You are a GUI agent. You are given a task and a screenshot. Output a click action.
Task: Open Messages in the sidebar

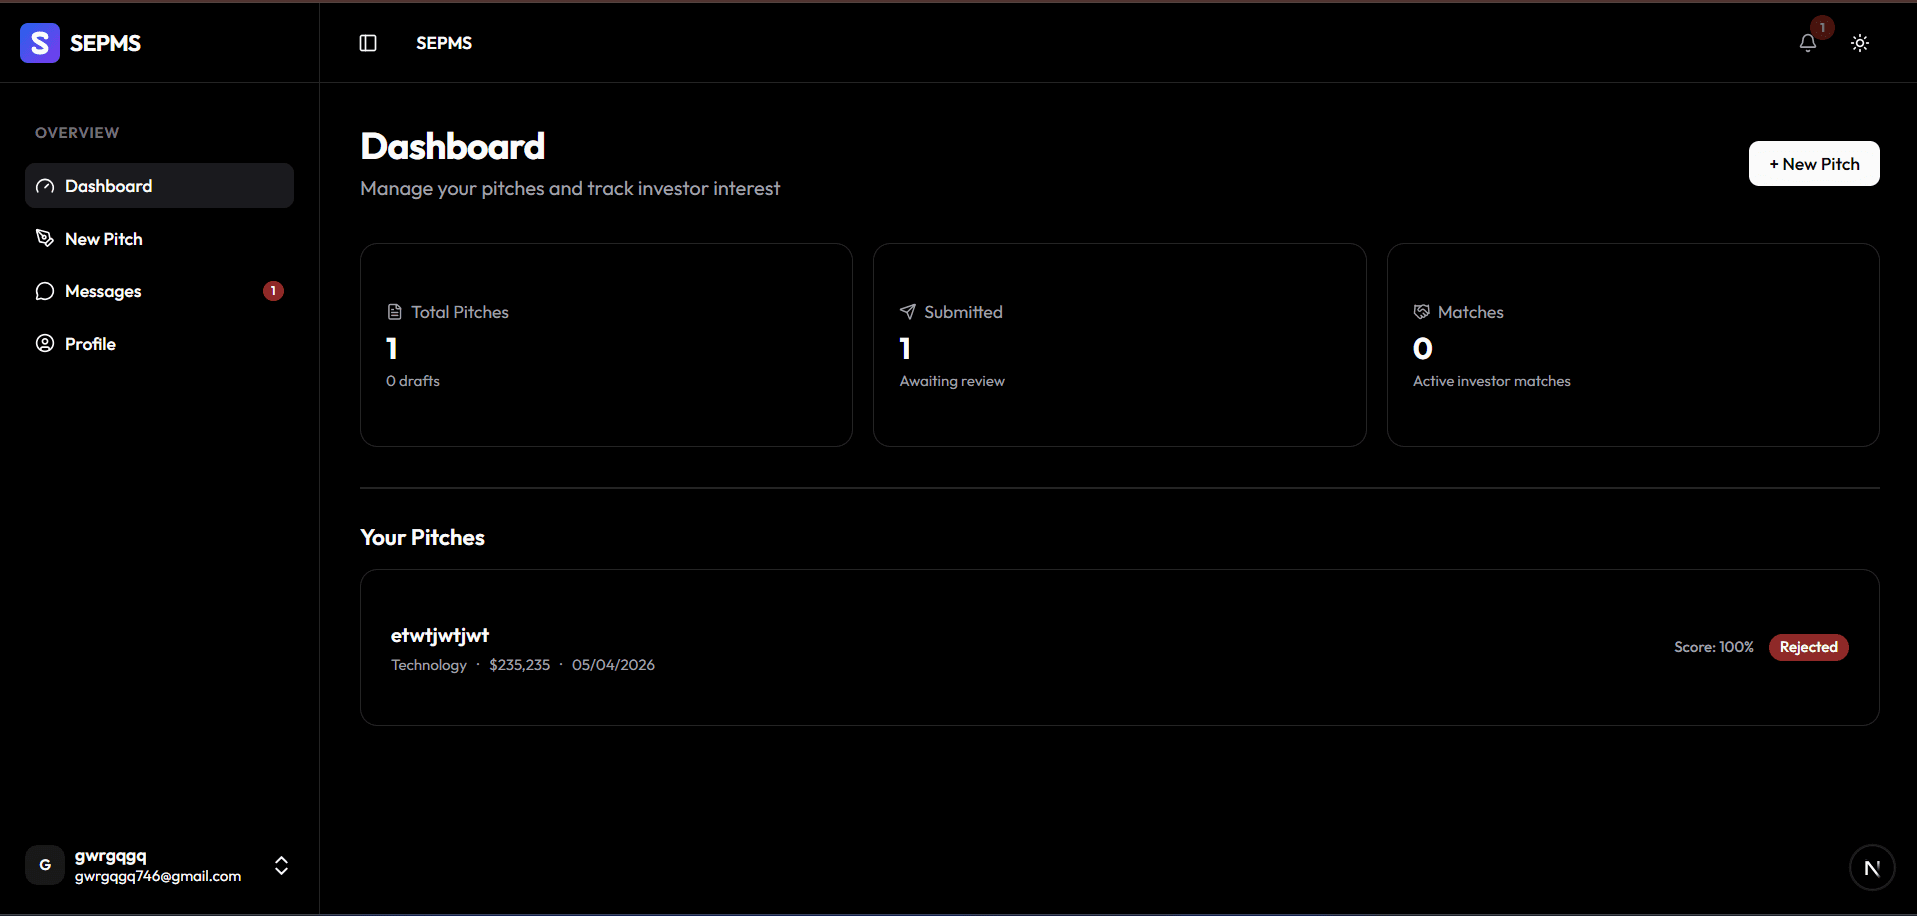point(159,291)
